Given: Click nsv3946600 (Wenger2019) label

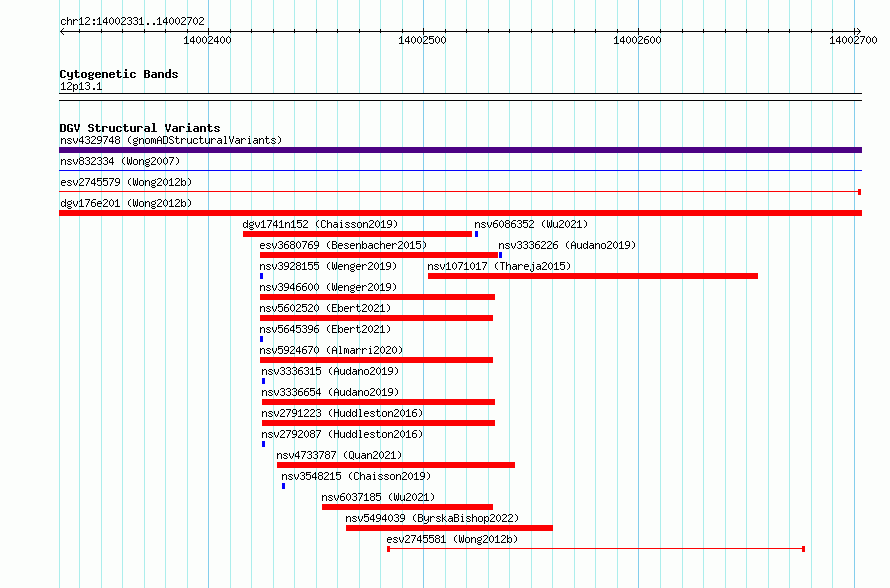Looking at the screenshot, I should (328, 287).
